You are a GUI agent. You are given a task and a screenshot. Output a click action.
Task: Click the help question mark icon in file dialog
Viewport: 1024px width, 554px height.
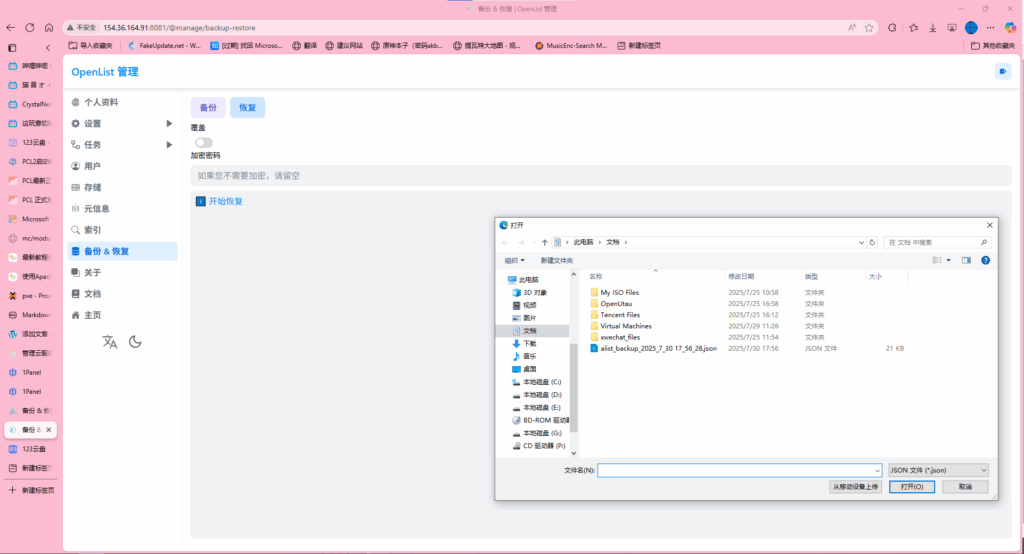(985, 260)
